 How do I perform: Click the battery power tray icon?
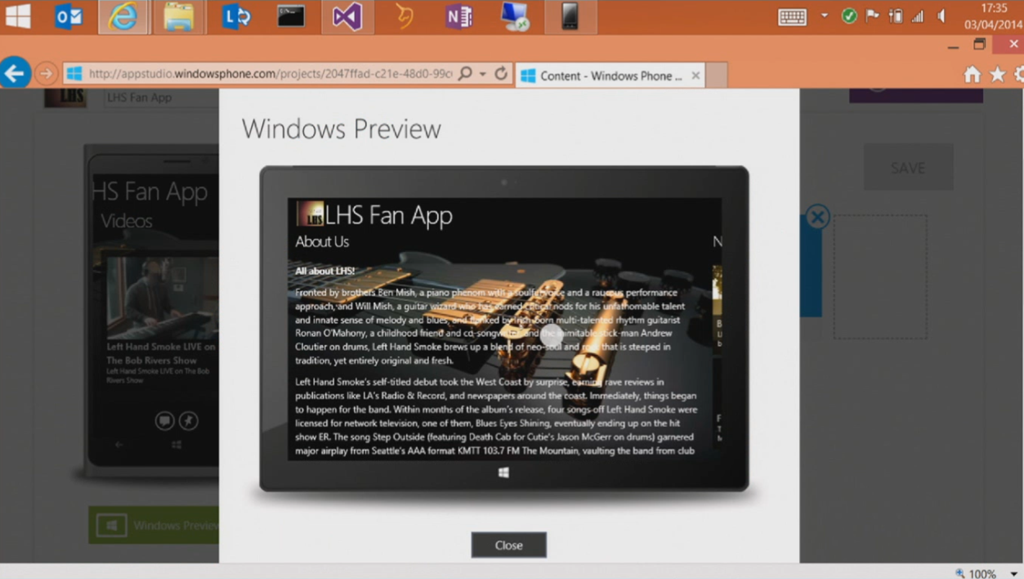(896, 16)
